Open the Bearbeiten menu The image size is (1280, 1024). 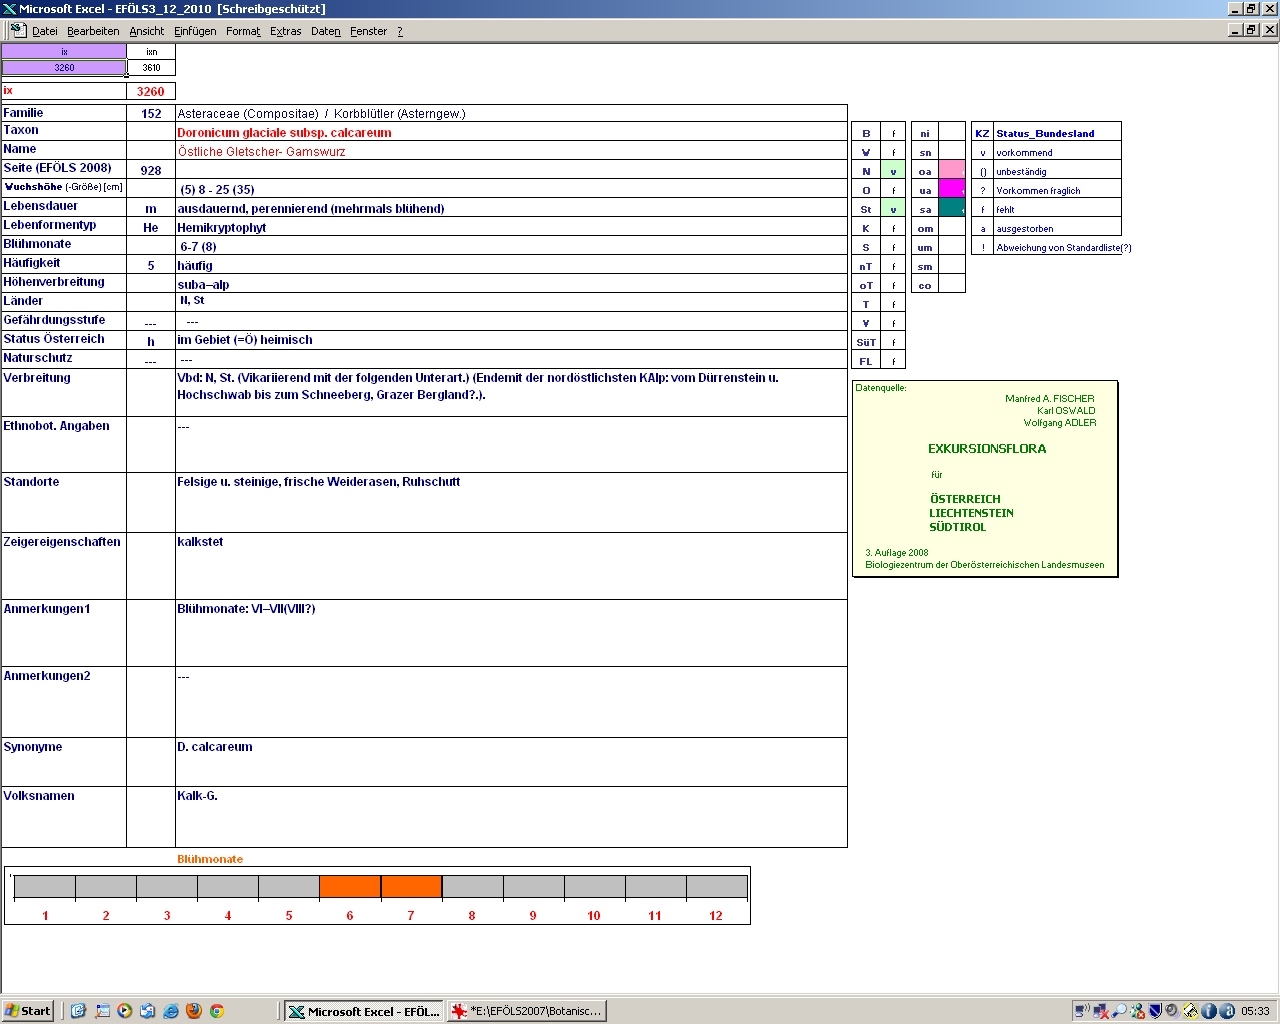pos(93,31)
